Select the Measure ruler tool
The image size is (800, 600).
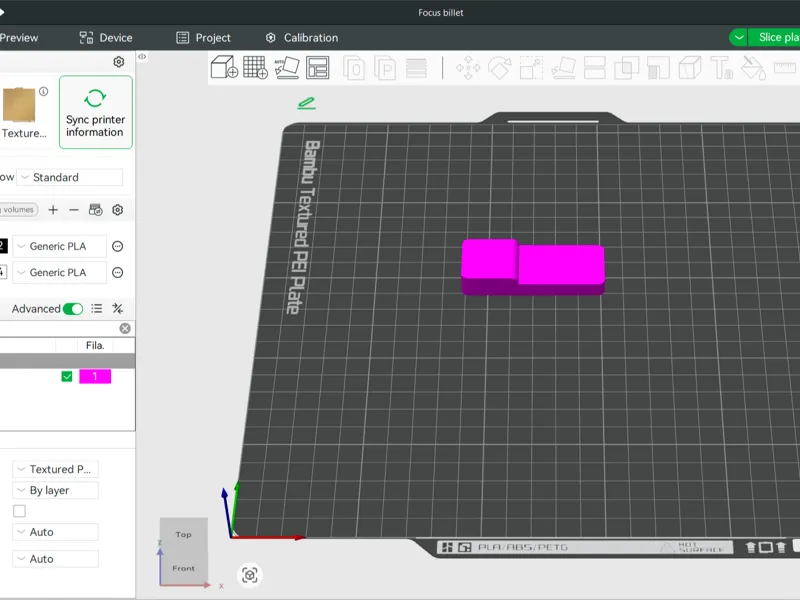click(785, 67)
